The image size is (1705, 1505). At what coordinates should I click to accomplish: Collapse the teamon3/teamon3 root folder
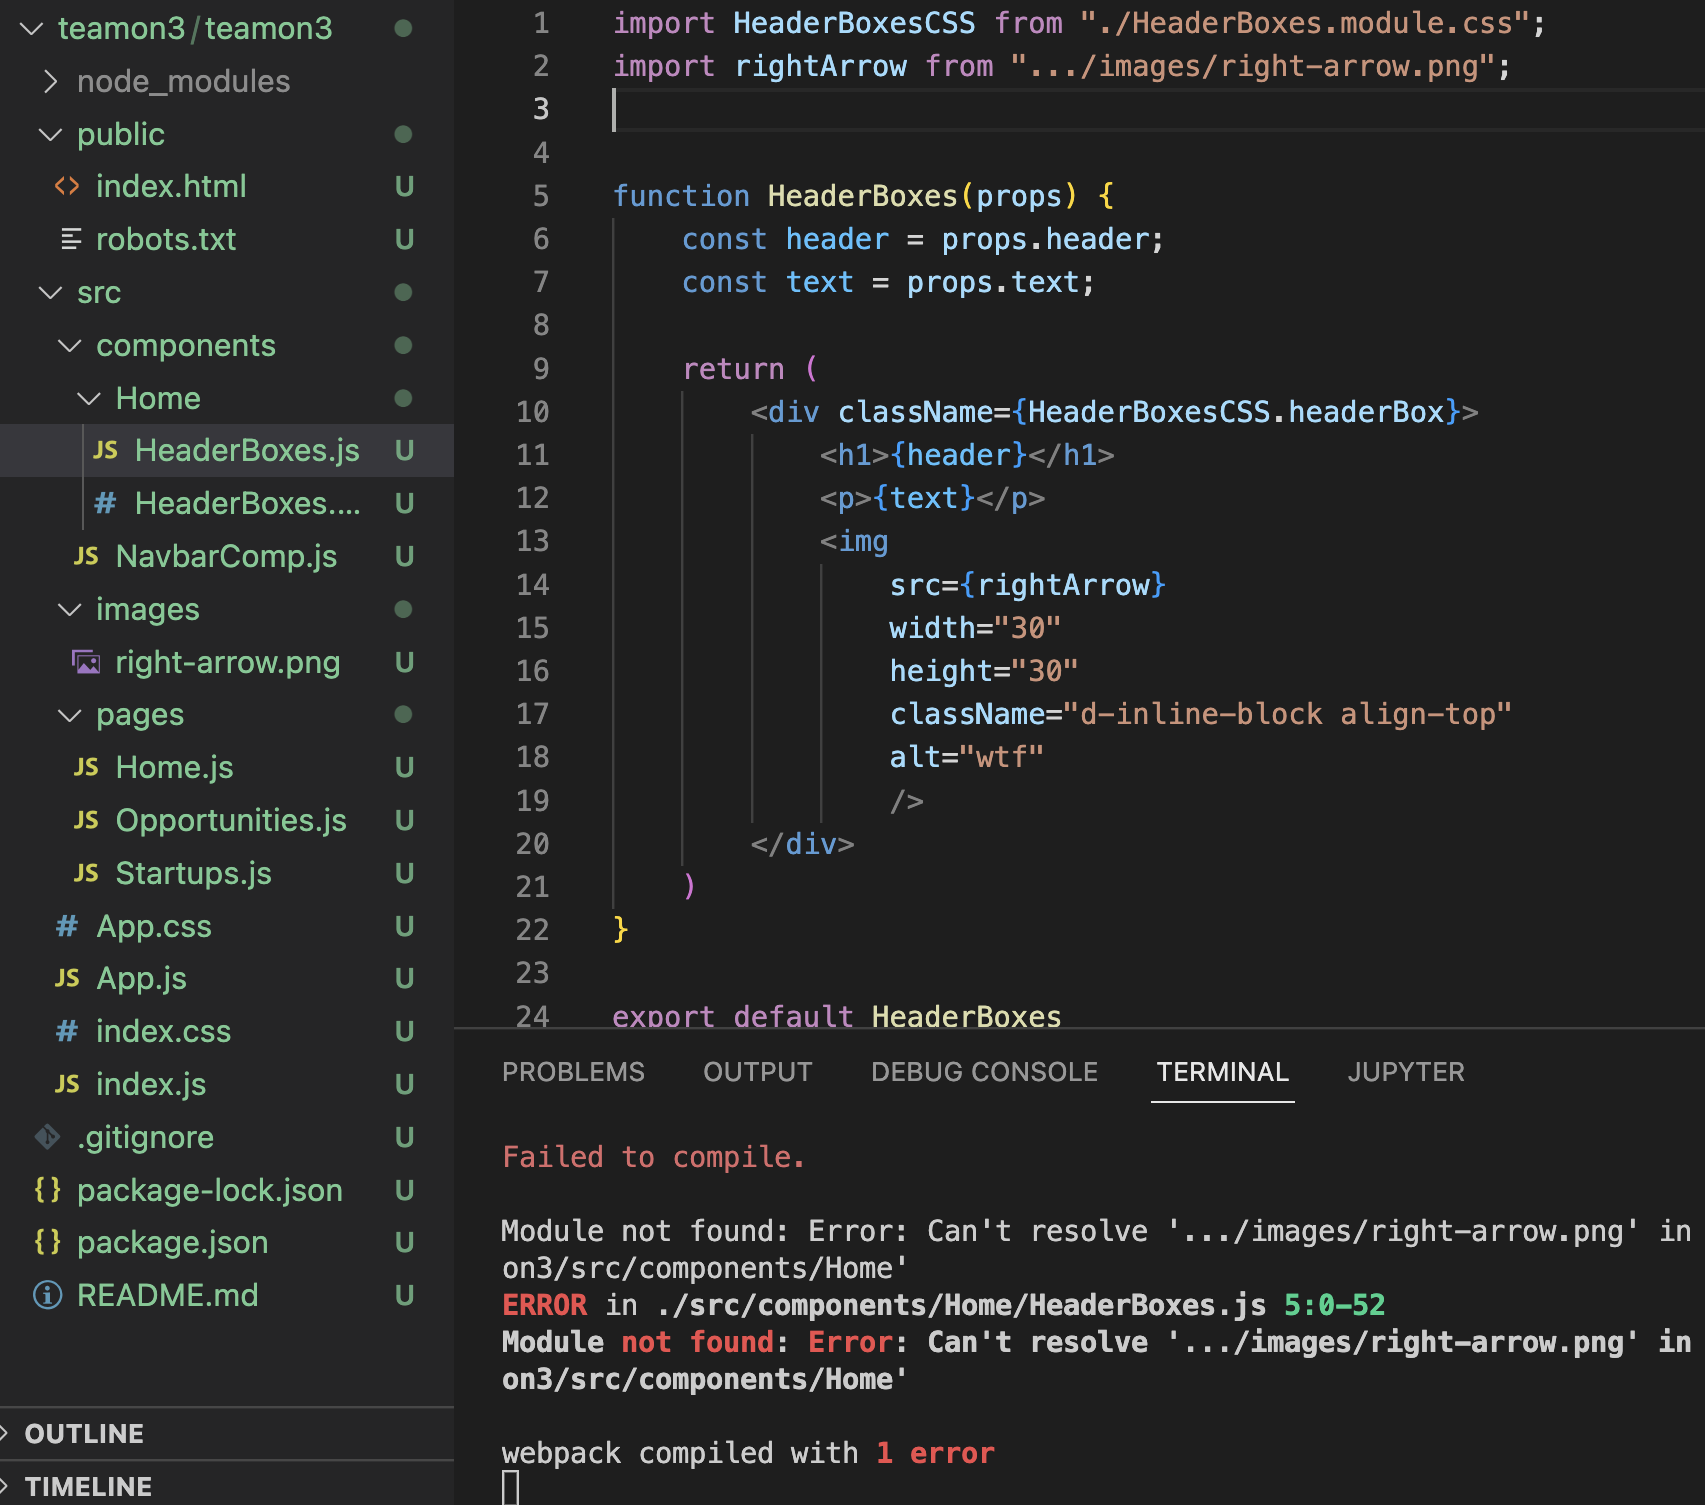pyautogui.click(x=32, y=28)
